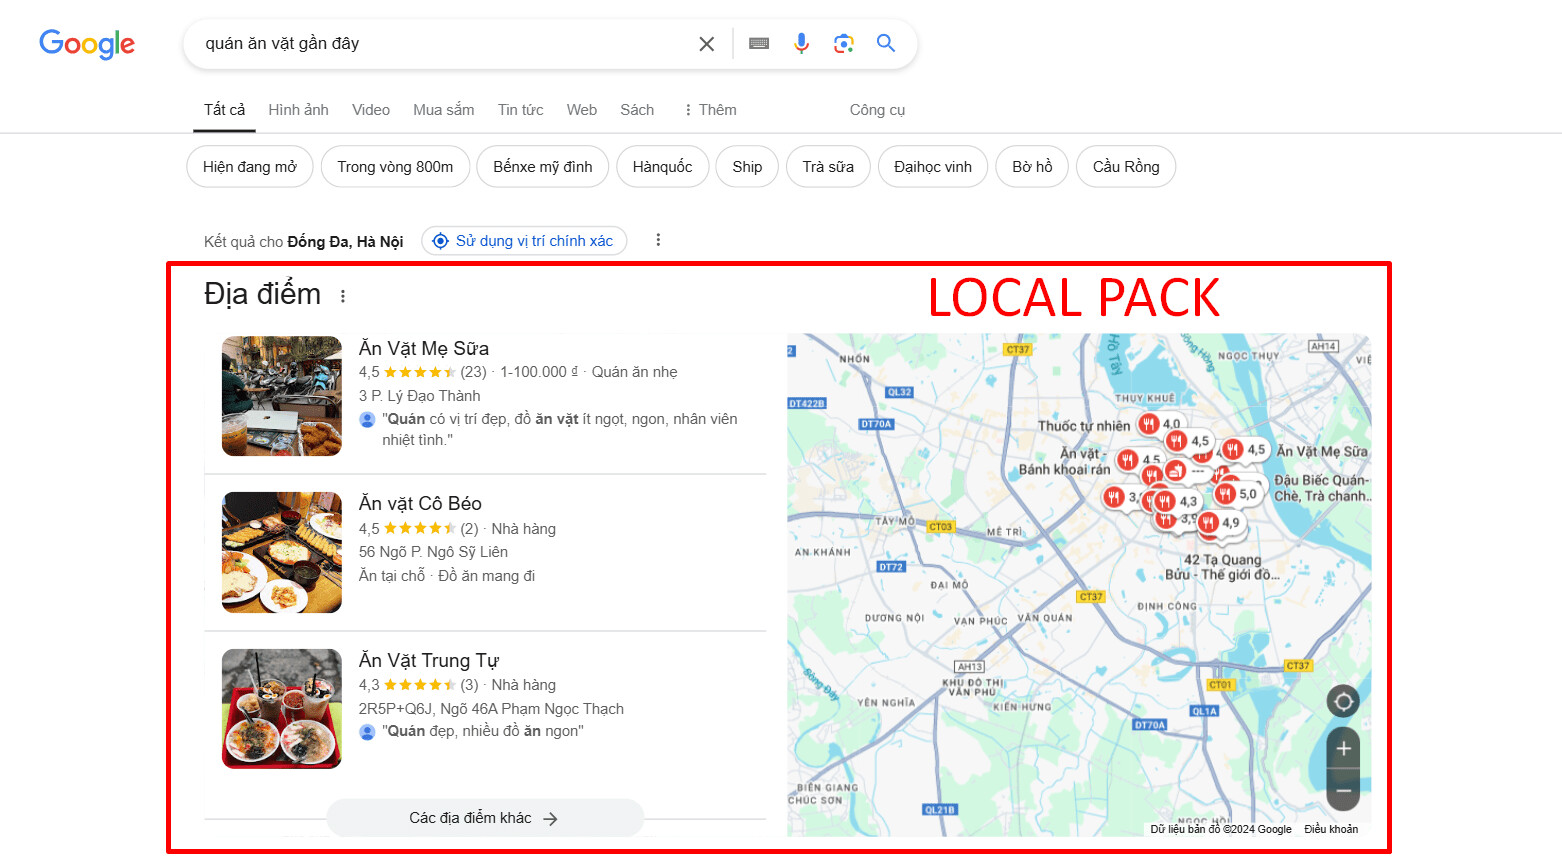Zoom out on the map with minus
The image size is (1562, 867).
tap(1343, 790)
